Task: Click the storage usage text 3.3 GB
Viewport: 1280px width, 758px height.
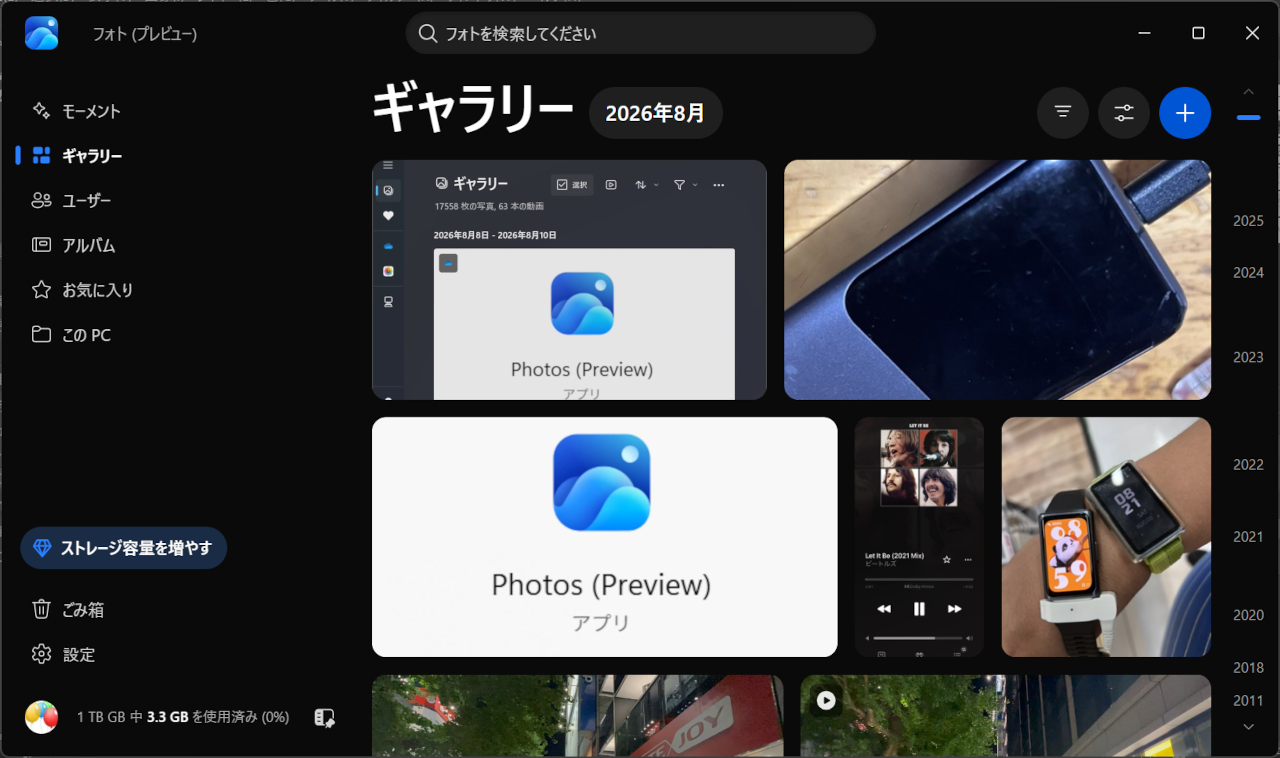Action: (x=168, y=717)
